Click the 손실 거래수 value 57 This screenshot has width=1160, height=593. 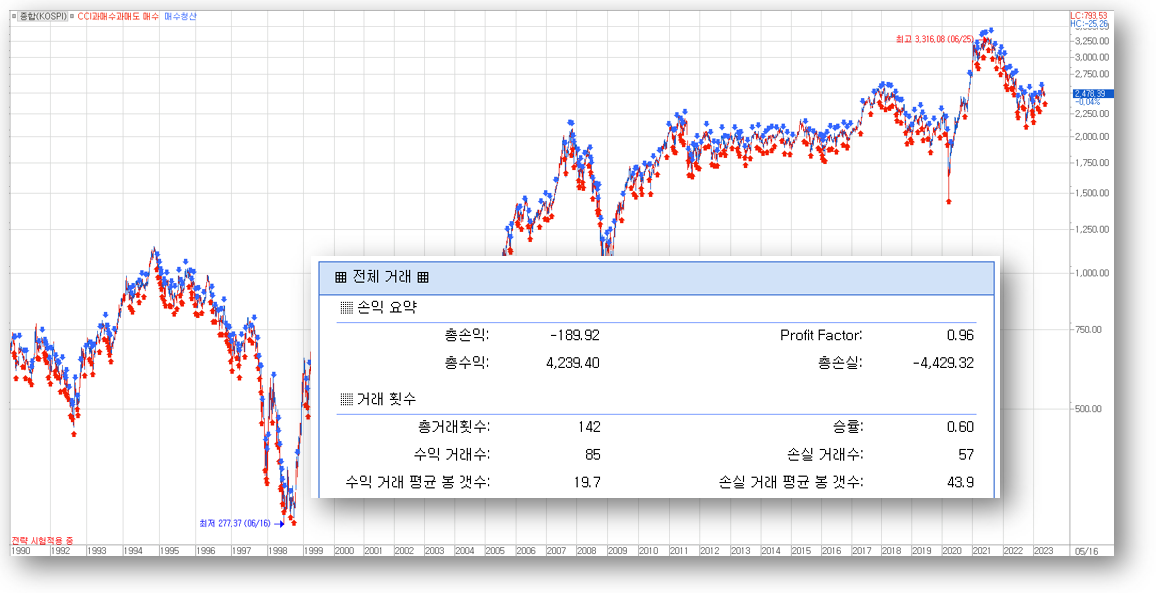point(966,455)
